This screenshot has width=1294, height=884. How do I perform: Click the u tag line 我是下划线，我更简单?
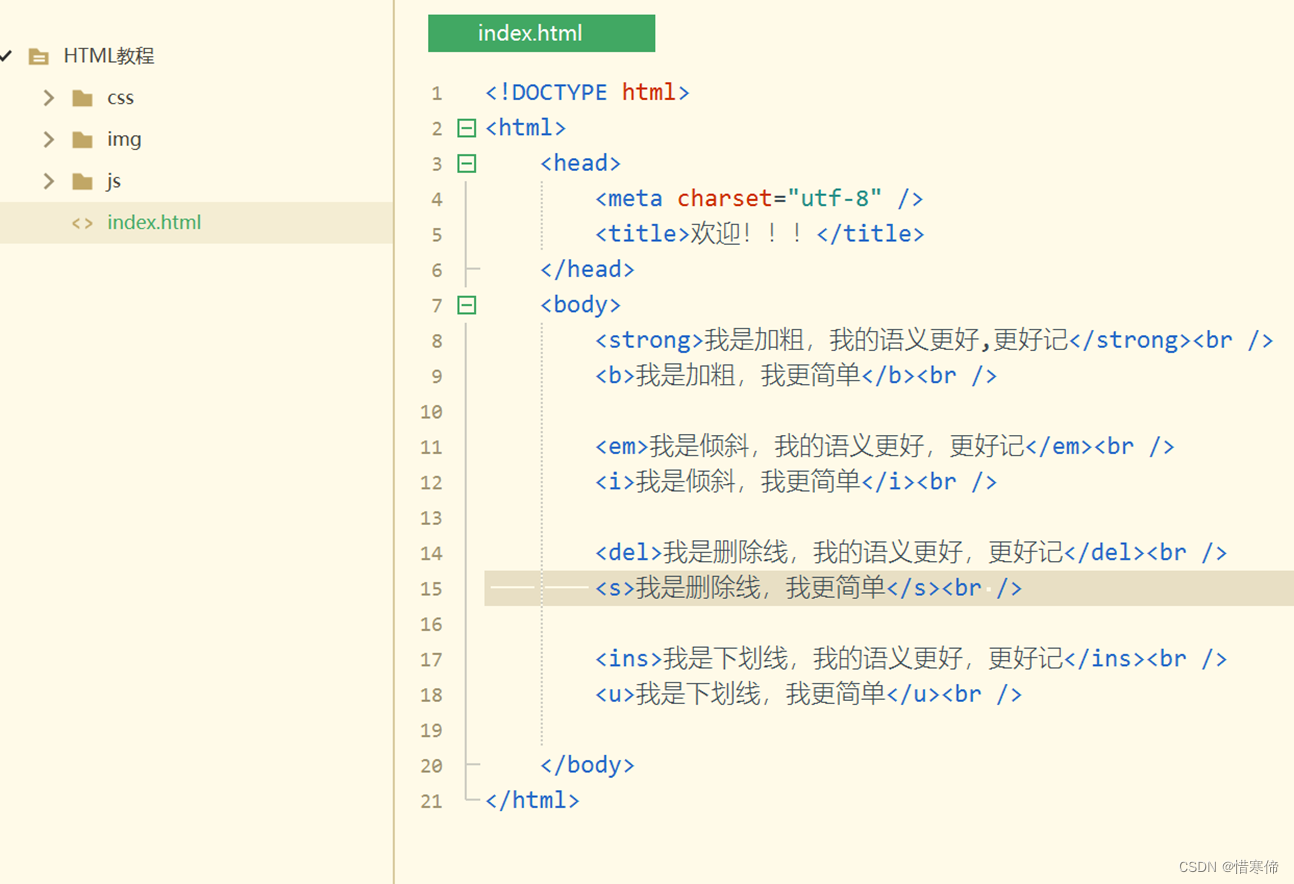click(808, 694)
